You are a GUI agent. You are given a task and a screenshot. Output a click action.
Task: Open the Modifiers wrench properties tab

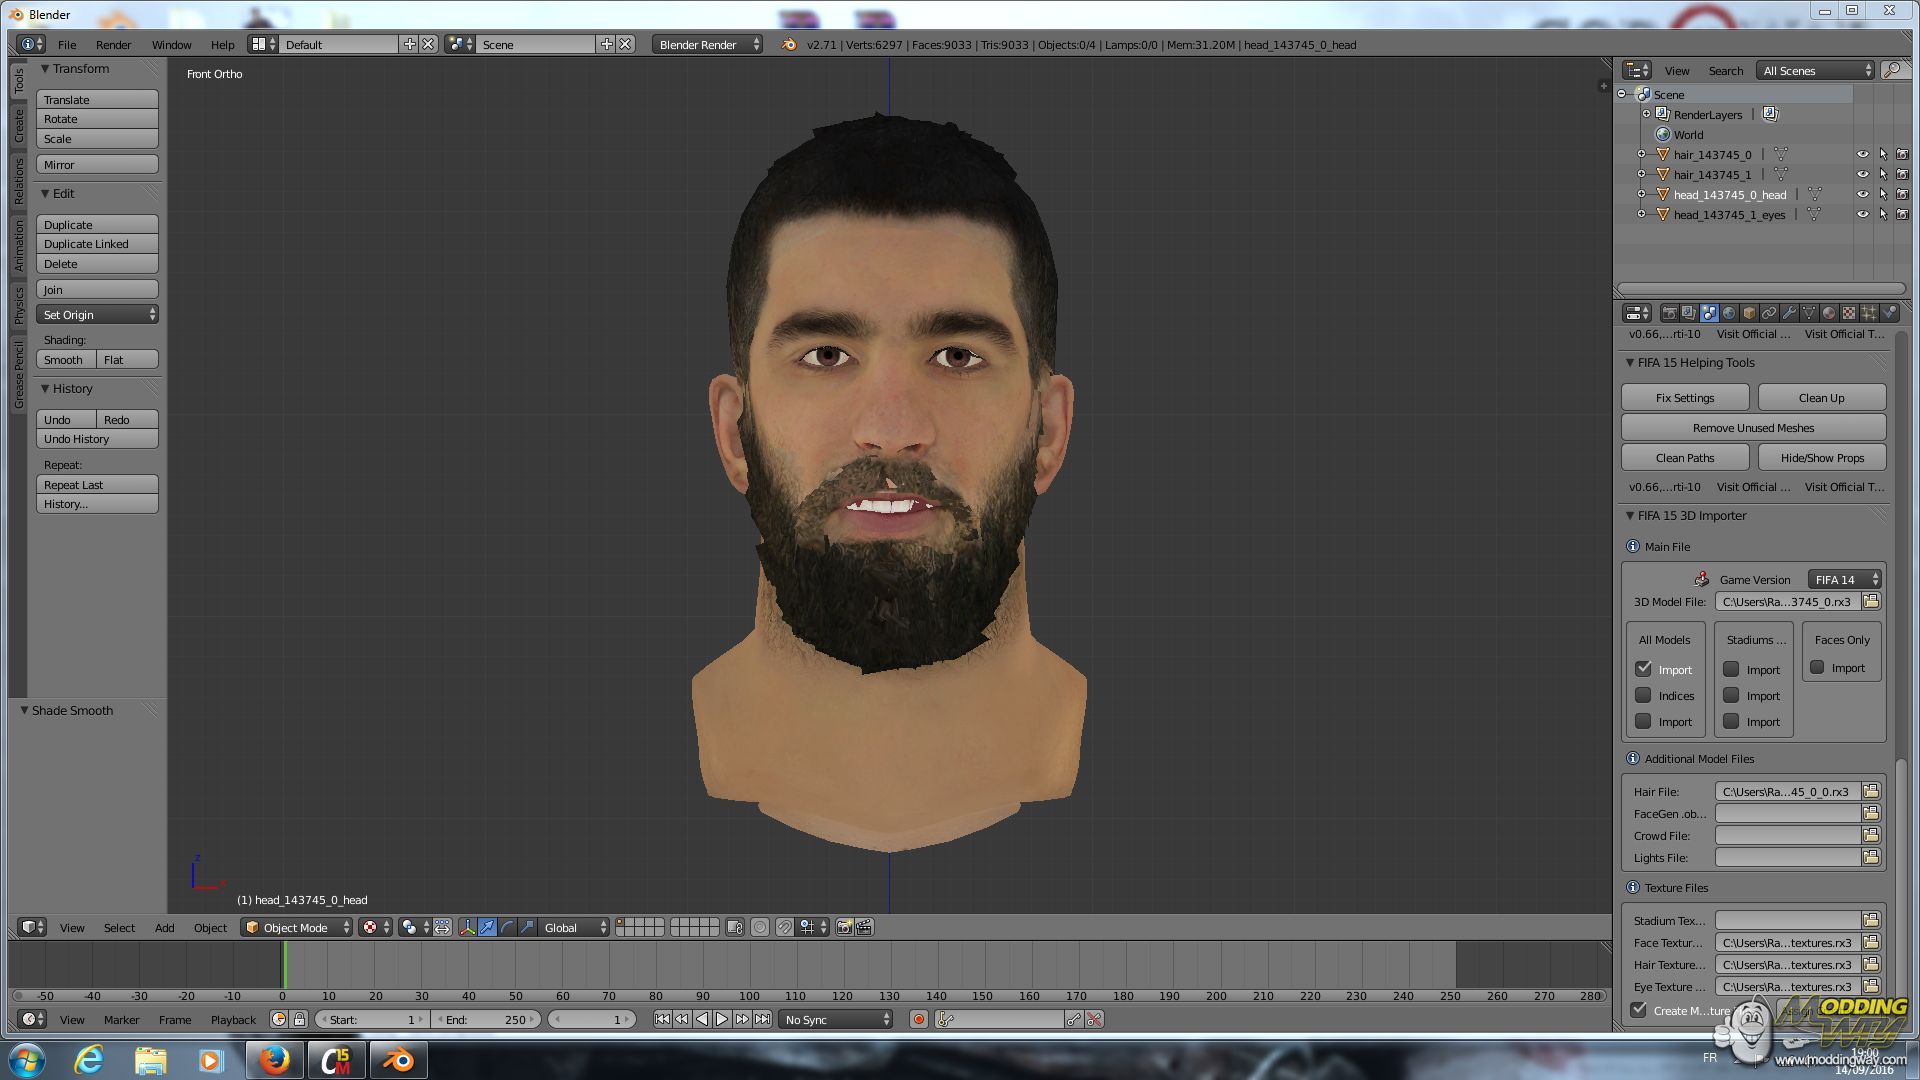point(1789,313)
